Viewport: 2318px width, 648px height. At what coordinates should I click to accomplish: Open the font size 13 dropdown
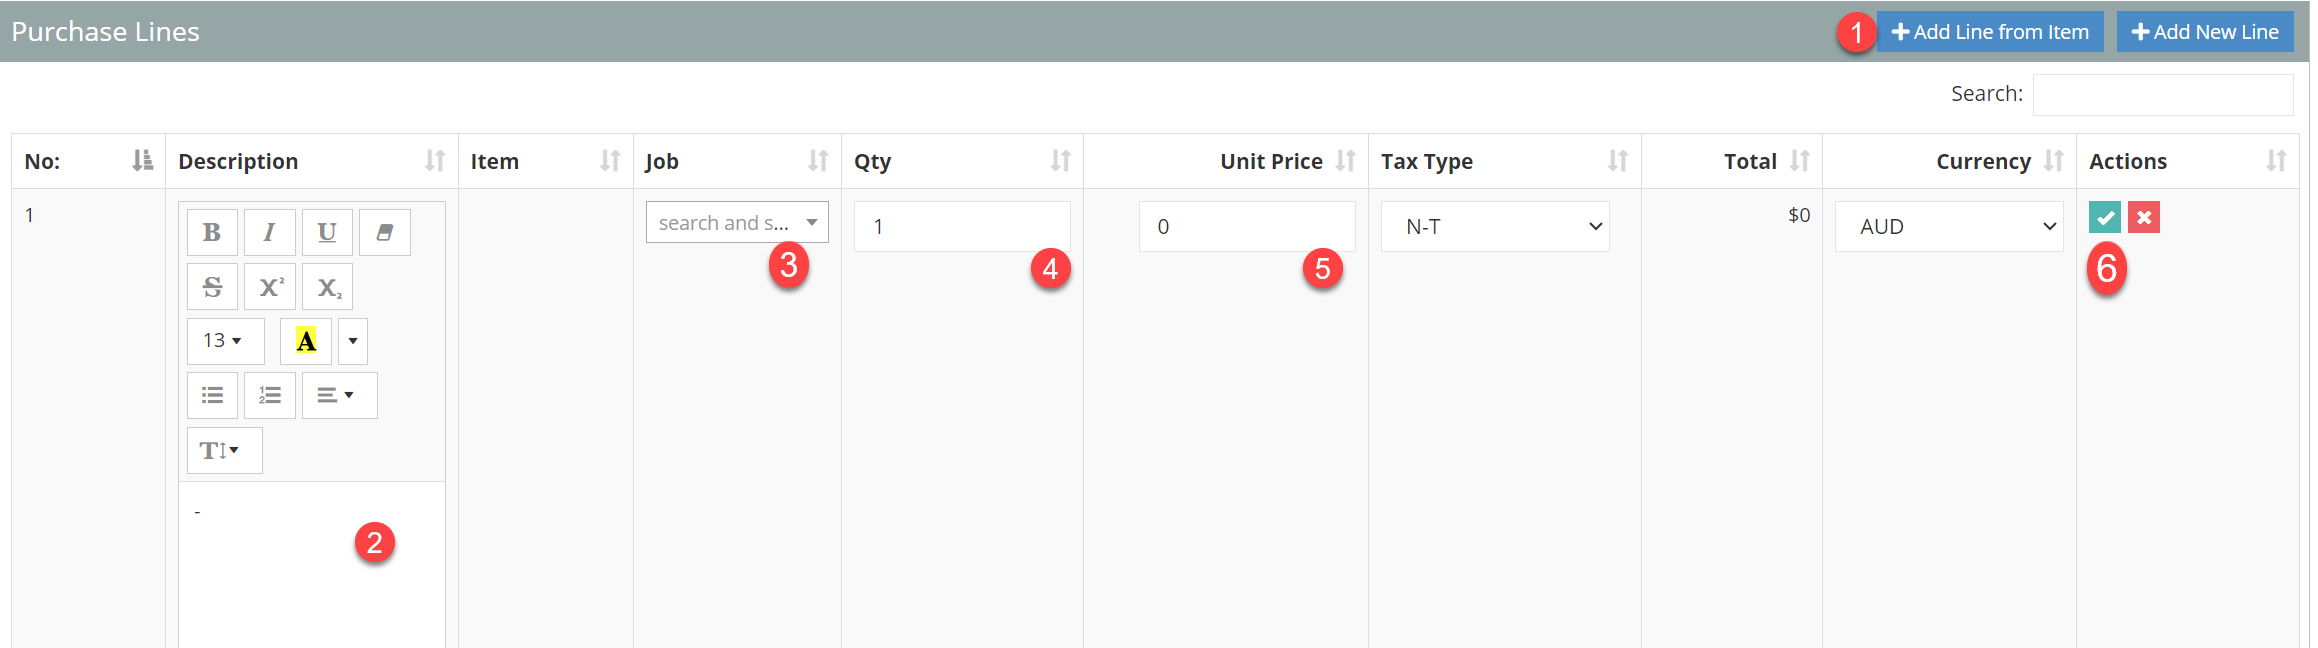225,341
